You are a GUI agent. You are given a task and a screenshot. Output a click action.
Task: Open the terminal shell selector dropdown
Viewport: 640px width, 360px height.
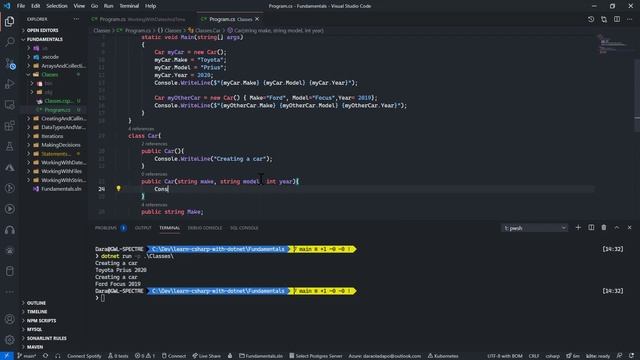point(534,228)
